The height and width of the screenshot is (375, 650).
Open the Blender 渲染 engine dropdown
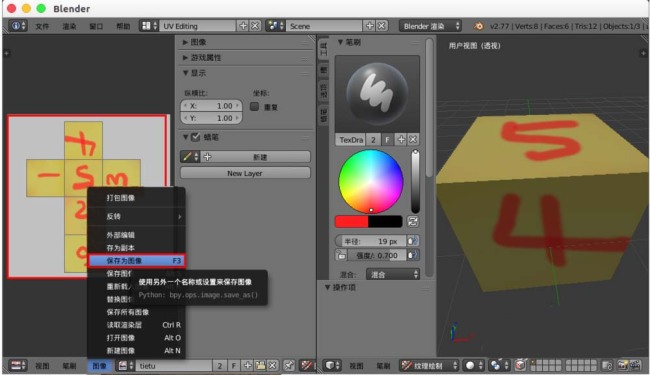[430, 26]
